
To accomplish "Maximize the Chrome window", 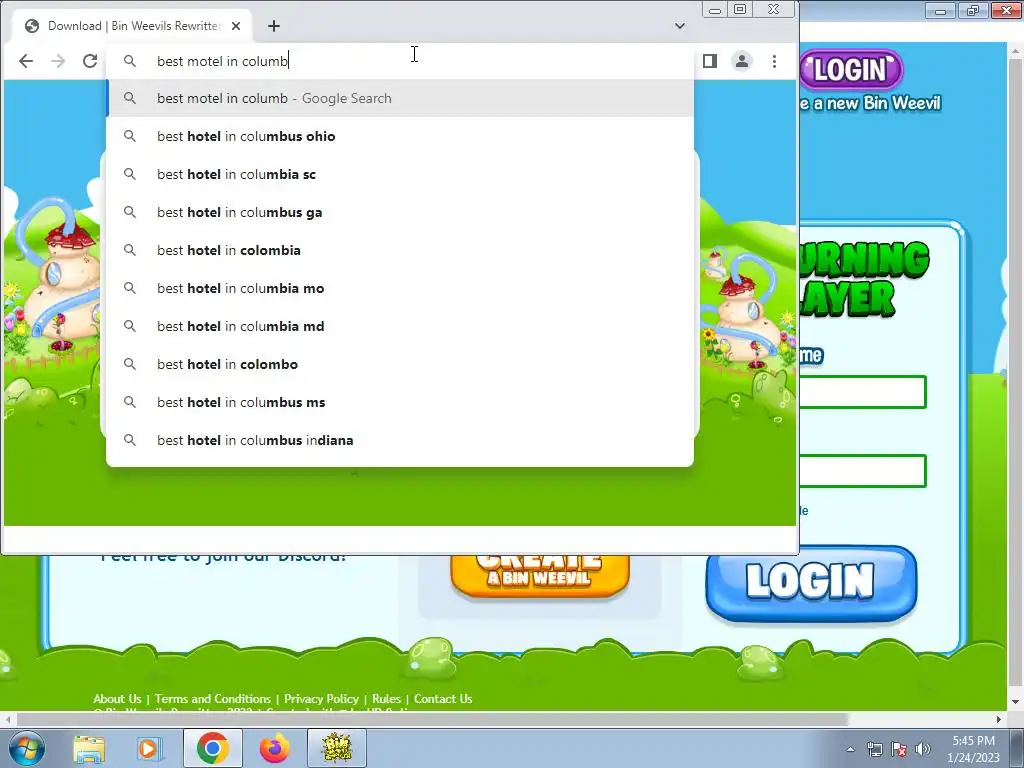I will [740, 9].
